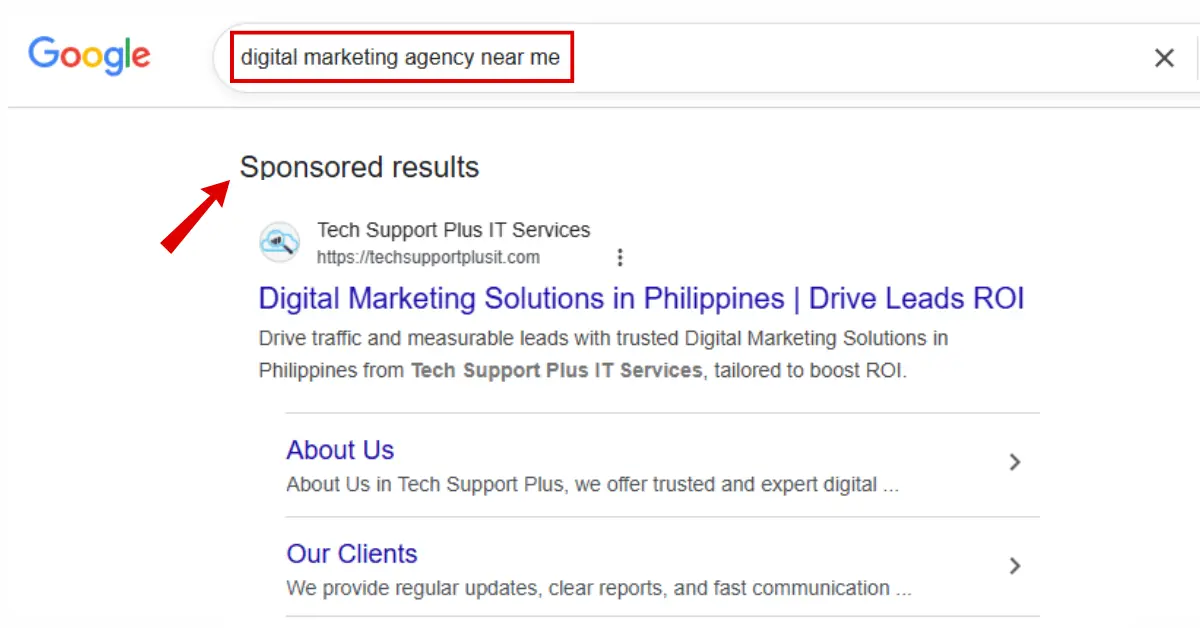Click inside the Google search input field
The width and height of the screenshot is (1200, 628).
point(700,57)
